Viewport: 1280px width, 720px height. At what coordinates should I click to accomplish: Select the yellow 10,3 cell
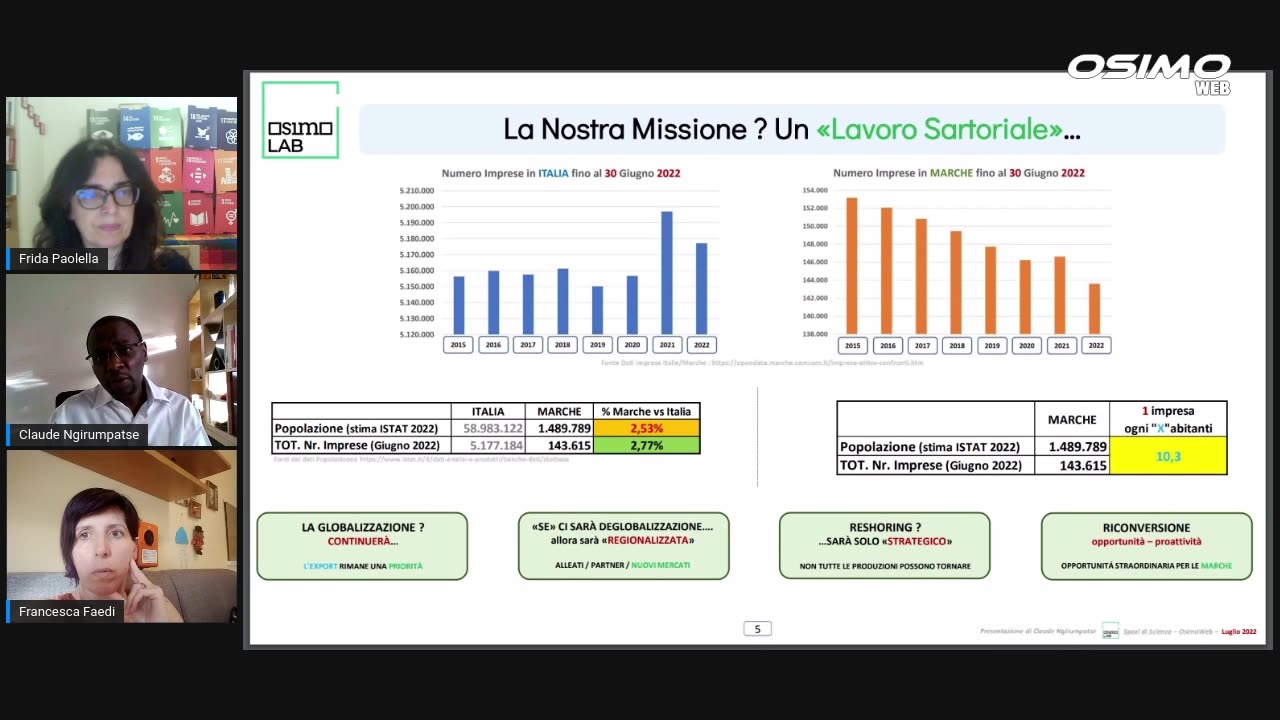tap(1168, 456)
